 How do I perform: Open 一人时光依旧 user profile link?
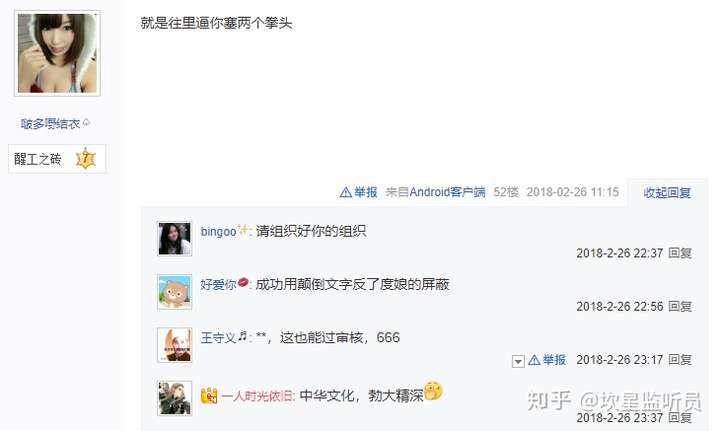(257, 396)
